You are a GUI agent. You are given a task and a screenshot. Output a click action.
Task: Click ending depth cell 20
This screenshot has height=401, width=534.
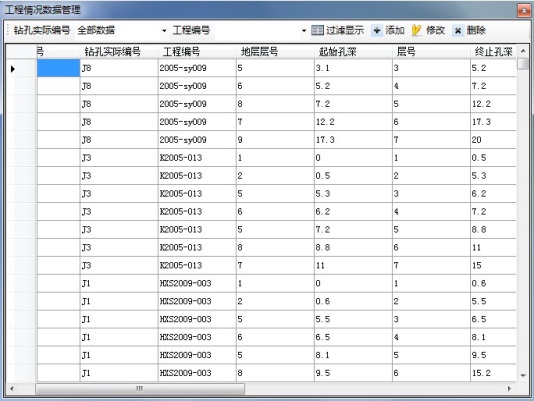click(493, 140)
